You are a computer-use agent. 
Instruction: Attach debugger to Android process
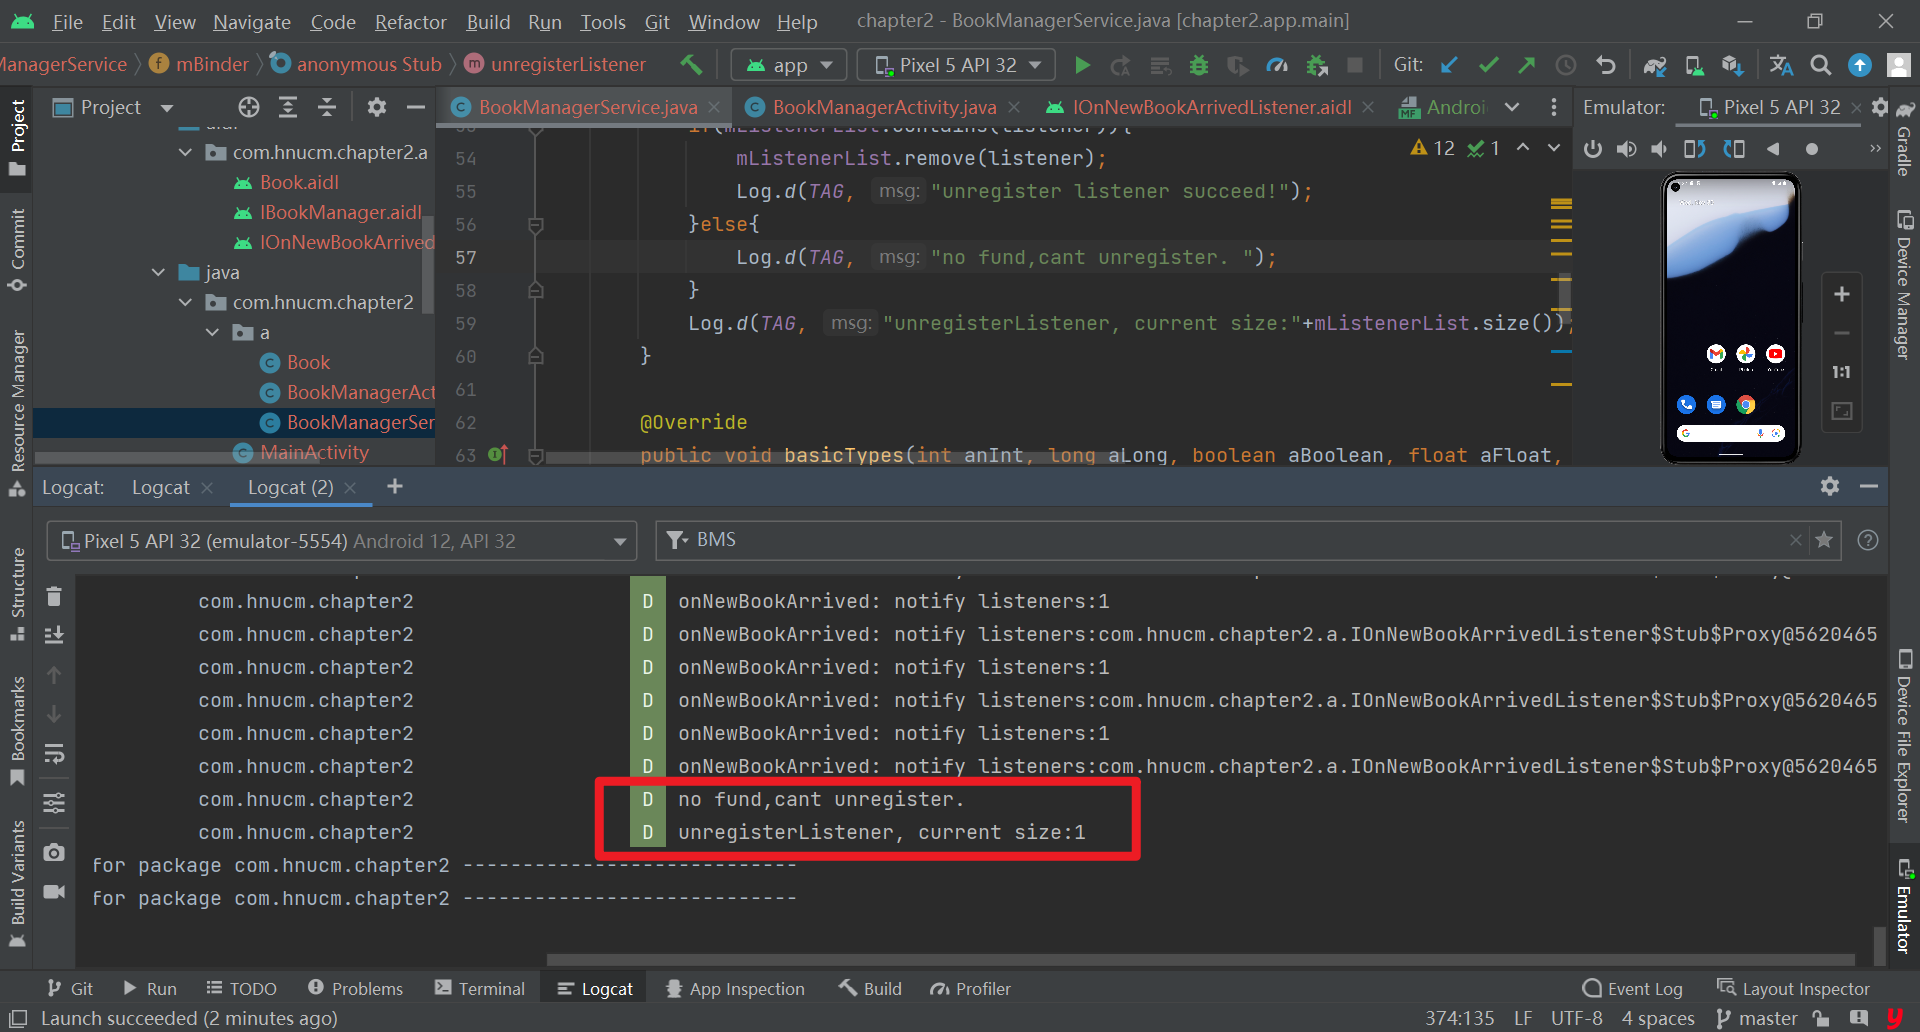click(x=1317, y=65)
